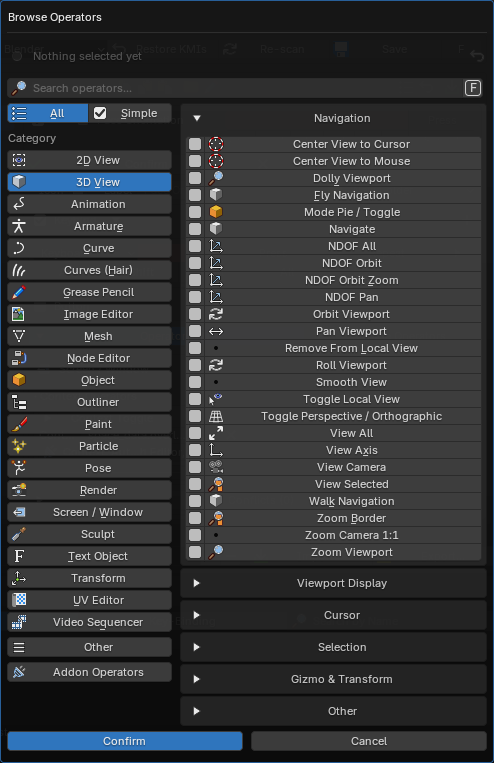Select the View Axis row
494x763 pixels.
pyautogui.click(x=343, y=450)
